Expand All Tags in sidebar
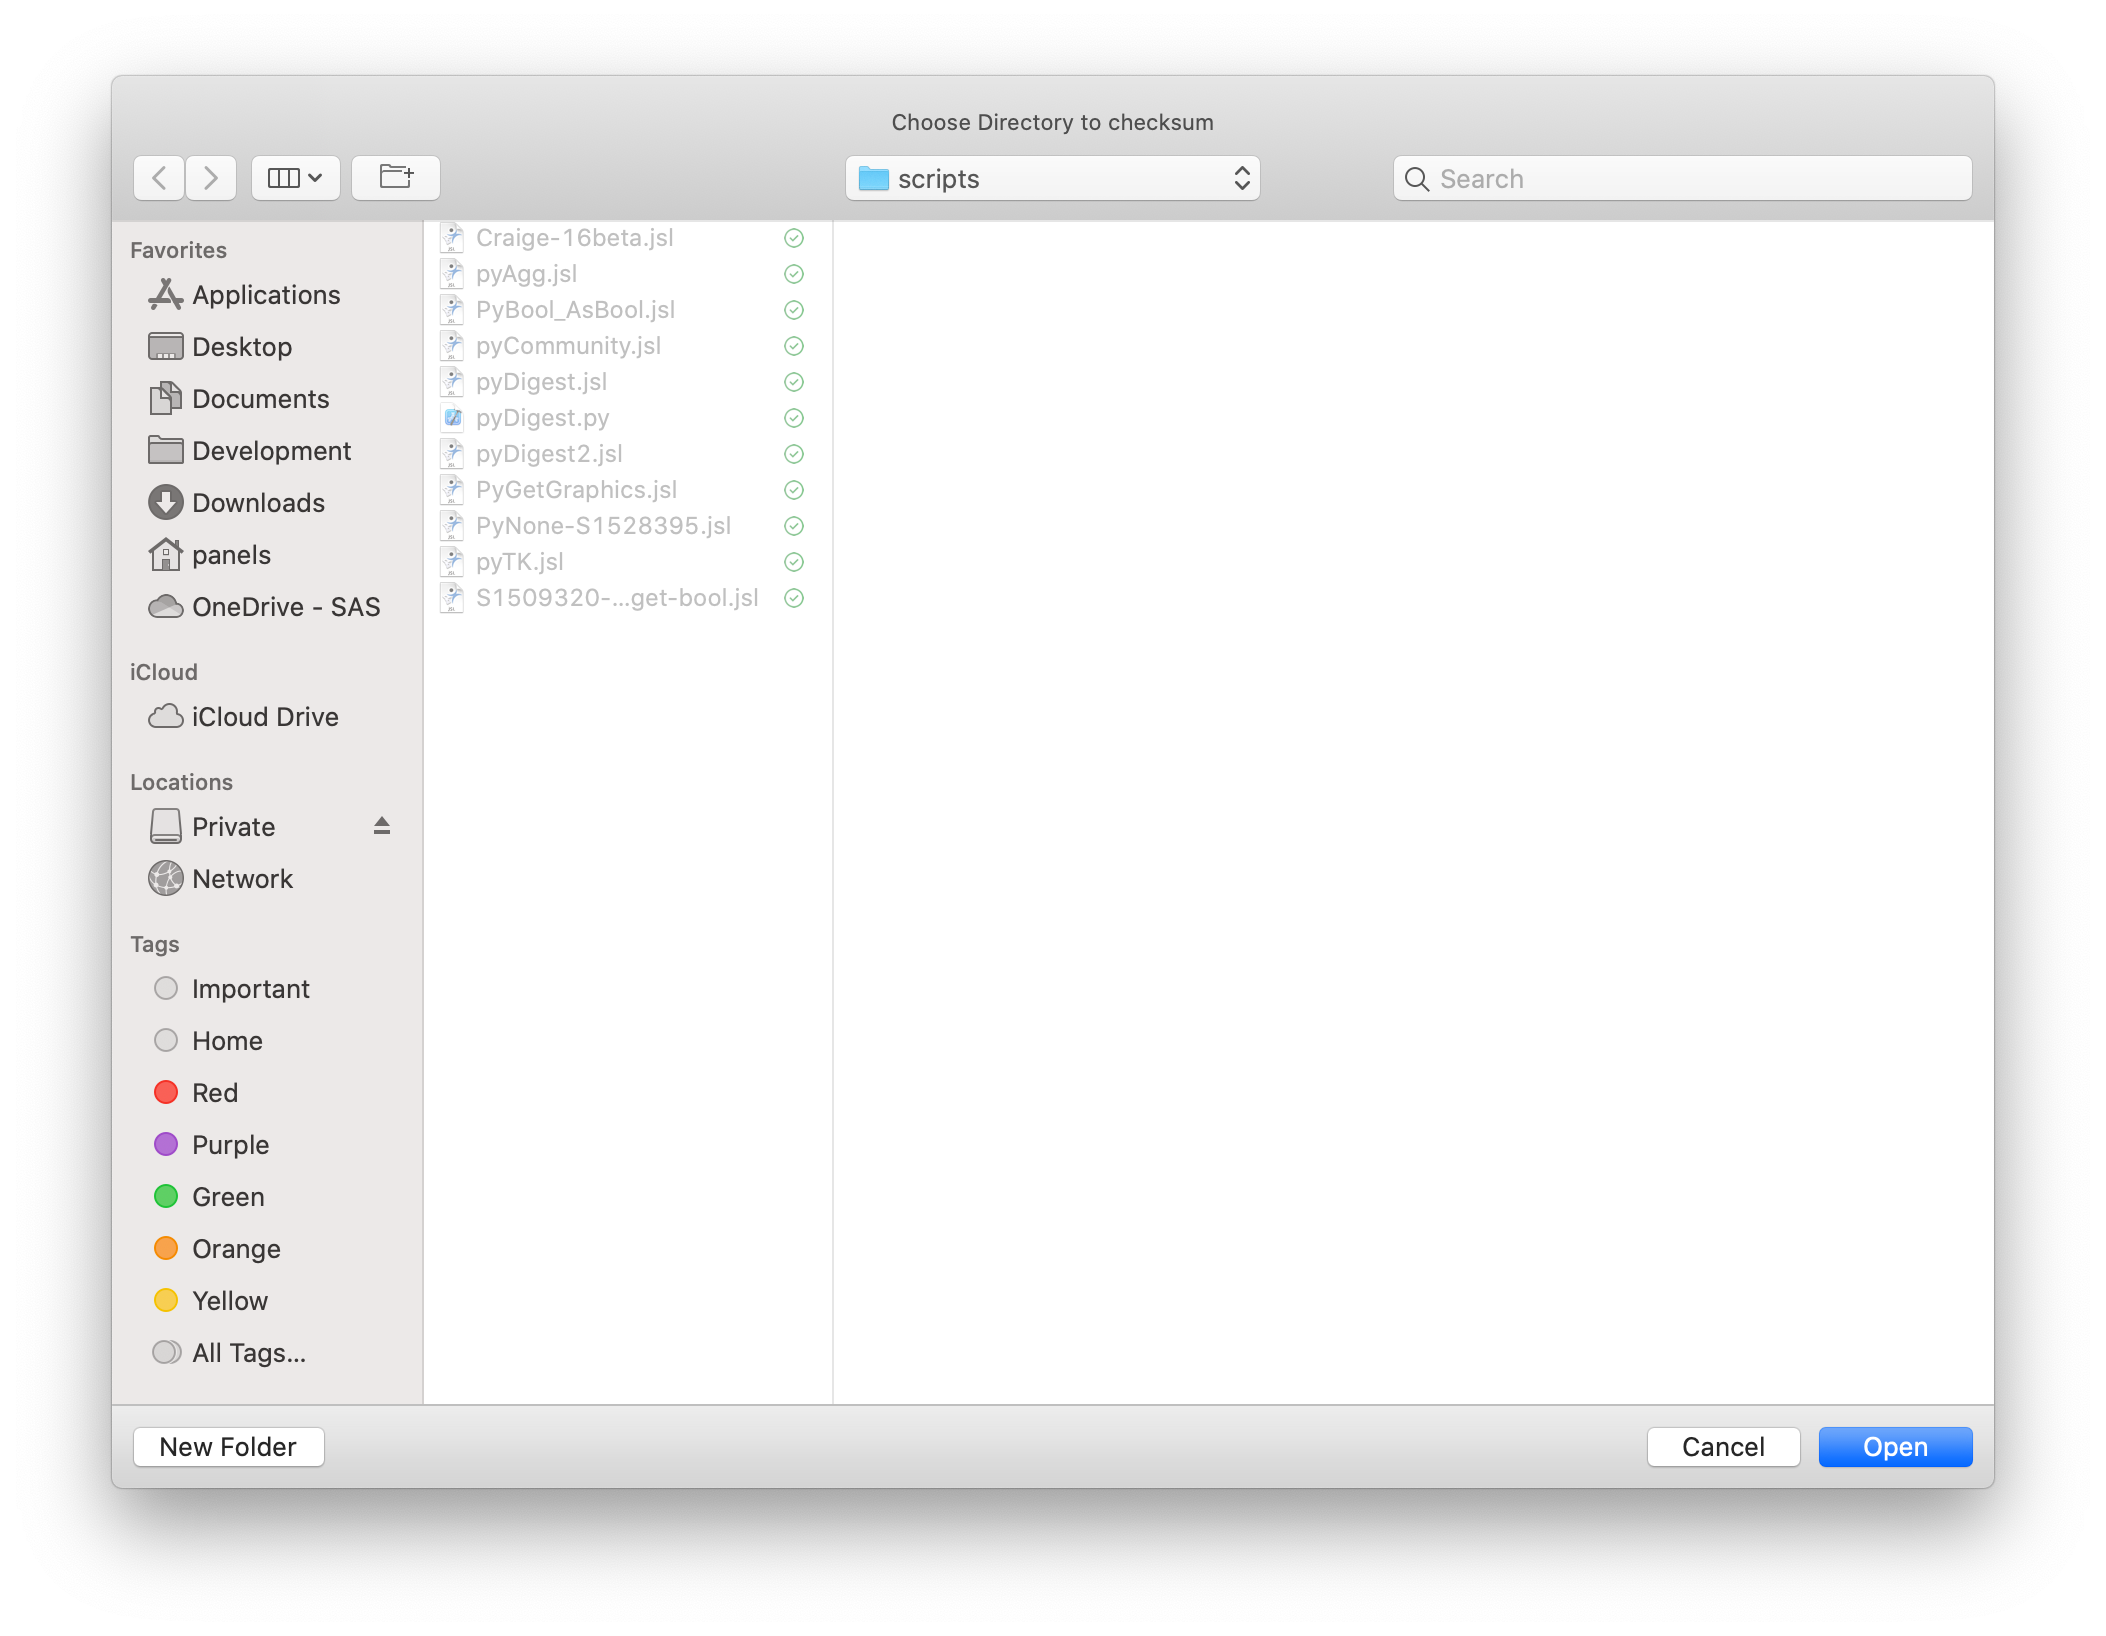The height and width of the screenshot is (1636, 2106). (248, 1352)
